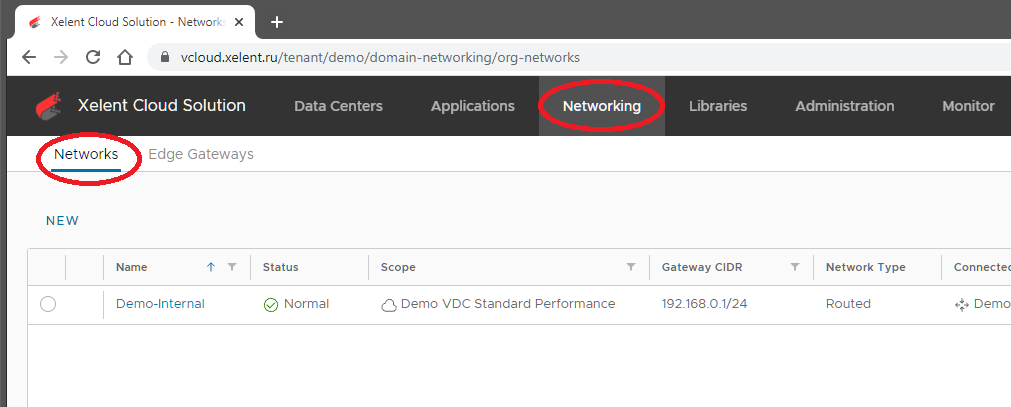
Task: Click the padlock site security icon
Action: [164, 57]
